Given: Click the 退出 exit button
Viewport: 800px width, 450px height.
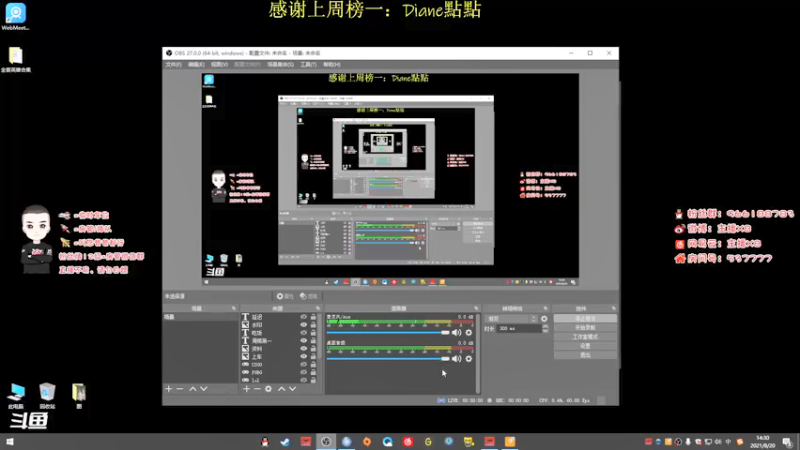Looking at the screenshot, I should pyautogui.click(x=585, y=355).
